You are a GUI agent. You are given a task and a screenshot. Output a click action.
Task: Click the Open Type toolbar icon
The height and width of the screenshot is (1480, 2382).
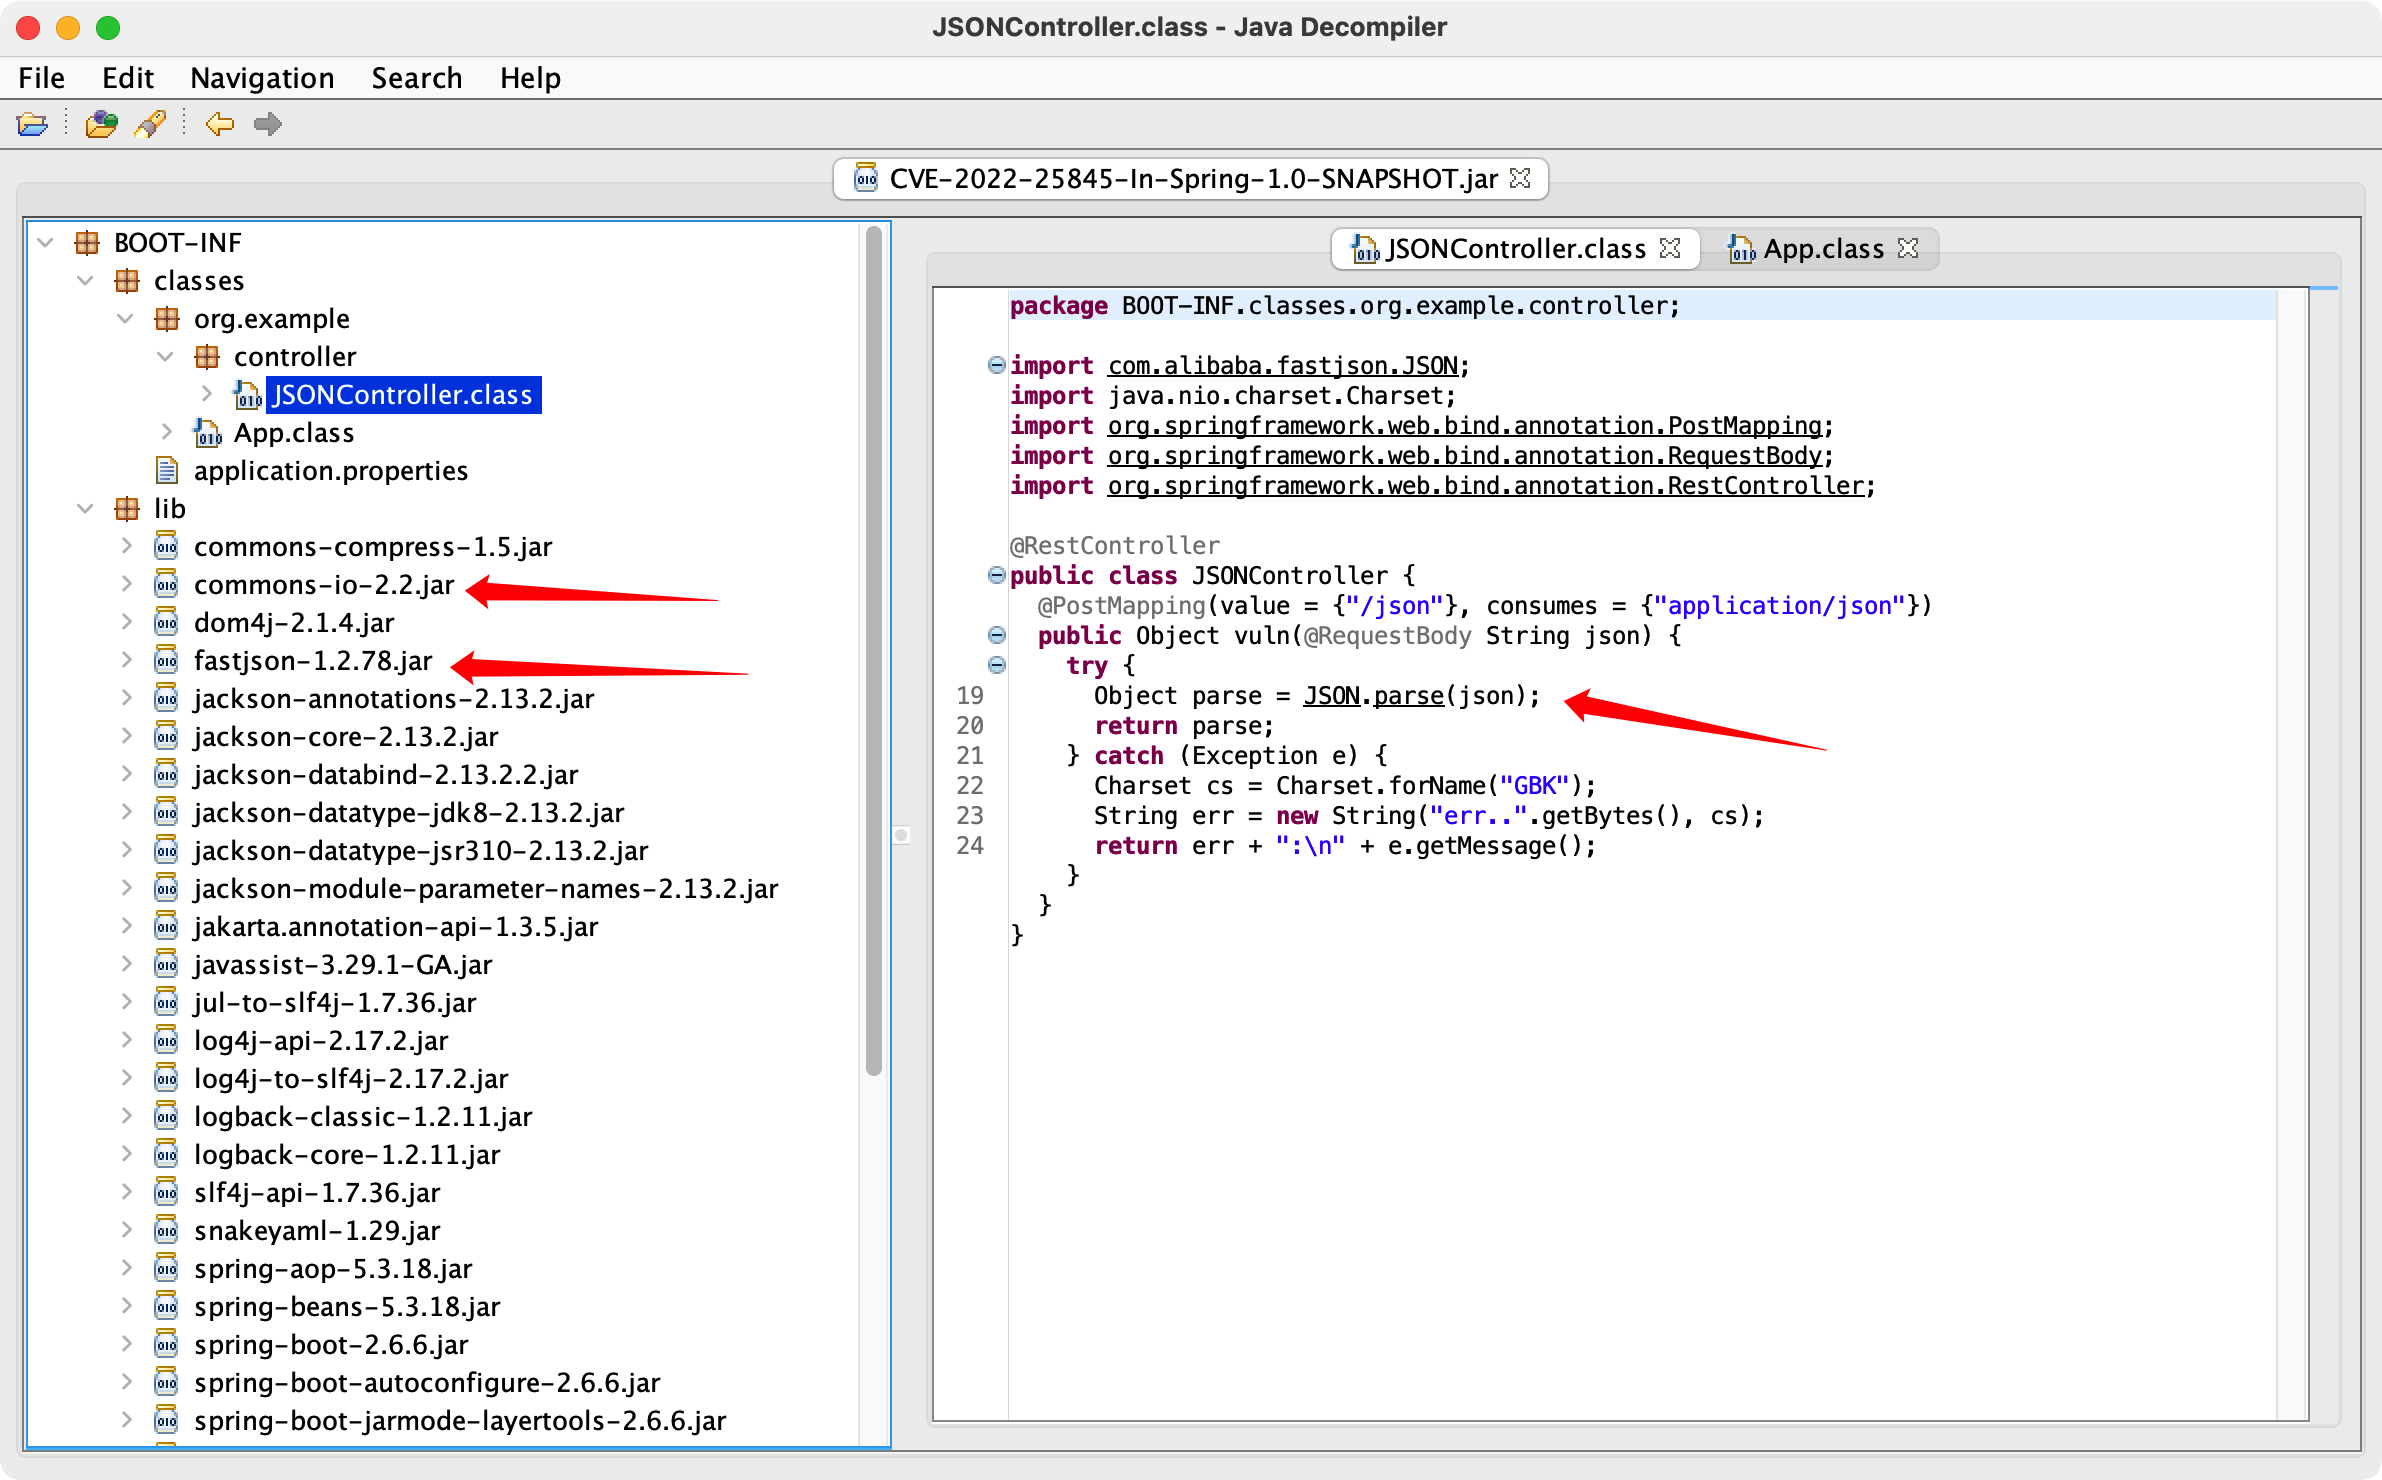click(x=100, y=124)
